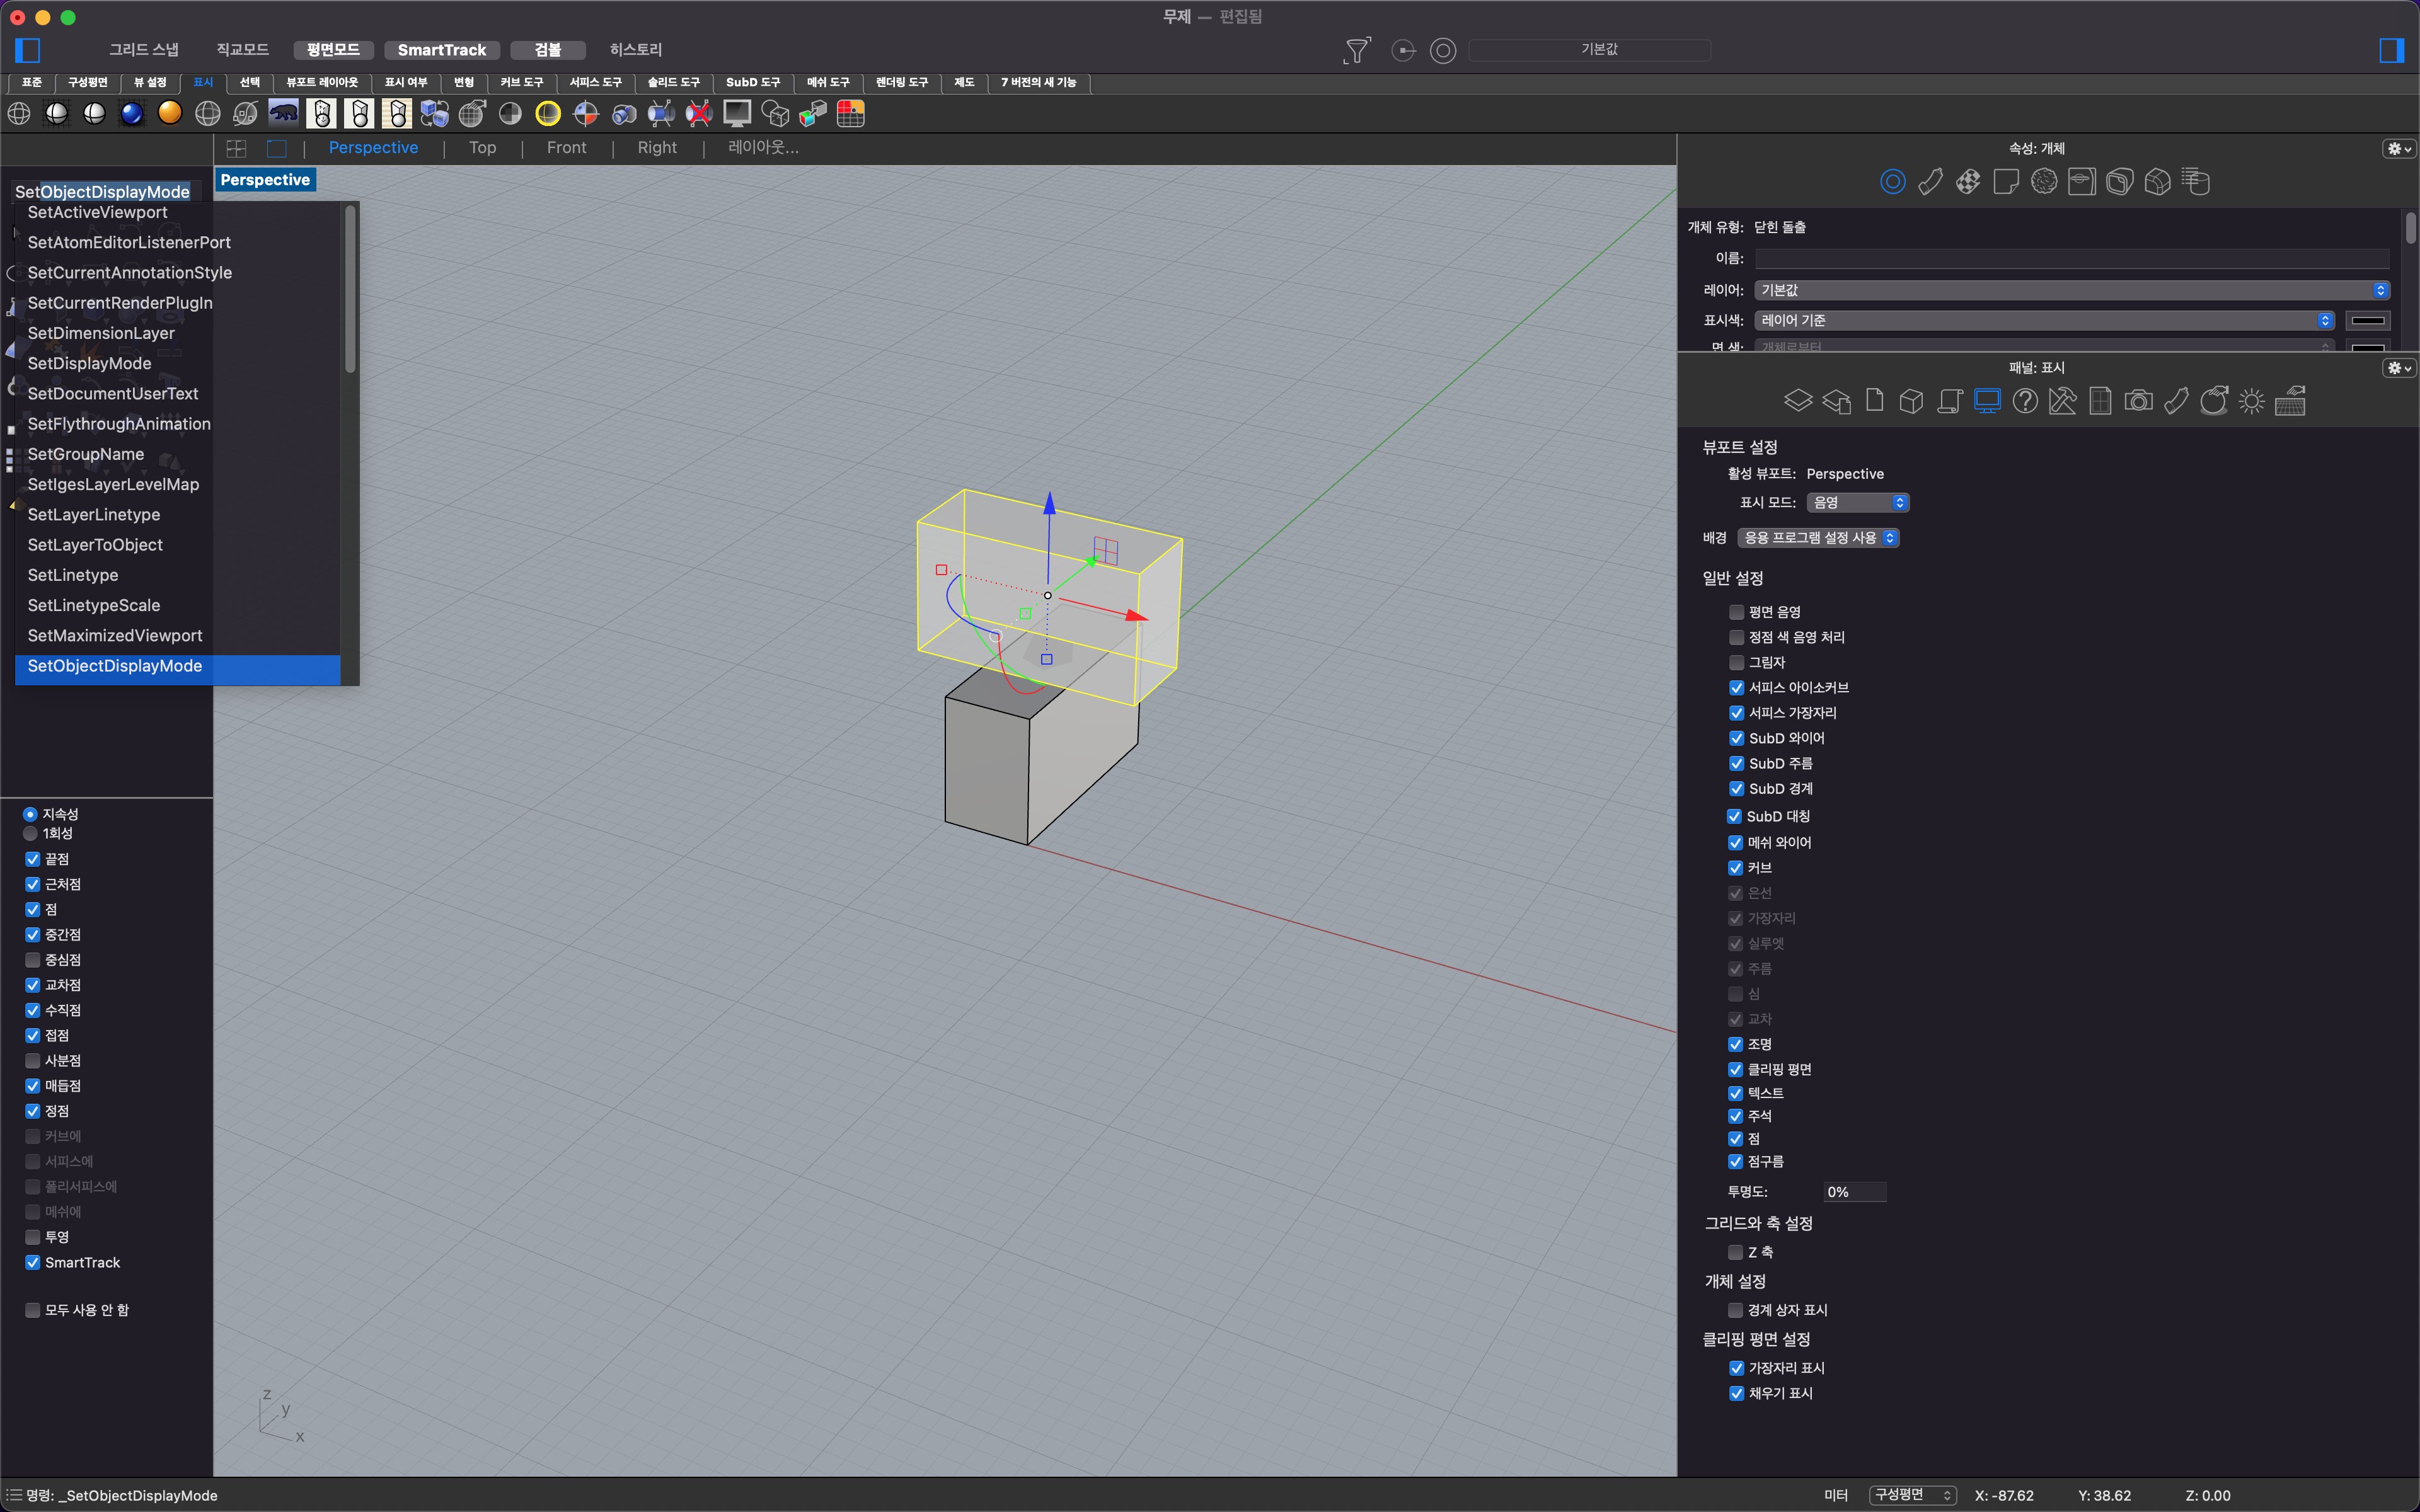Toggle the left sidebar panel icon
This screenshot has width=2420, height=1512.
(27, 50)
